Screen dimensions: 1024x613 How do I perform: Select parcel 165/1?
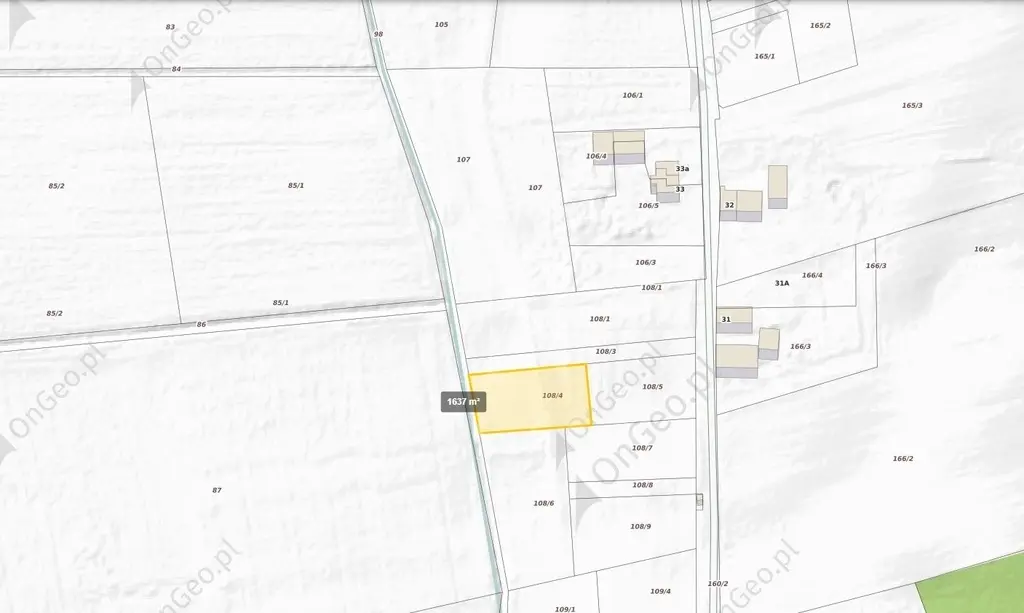point(764,56)
